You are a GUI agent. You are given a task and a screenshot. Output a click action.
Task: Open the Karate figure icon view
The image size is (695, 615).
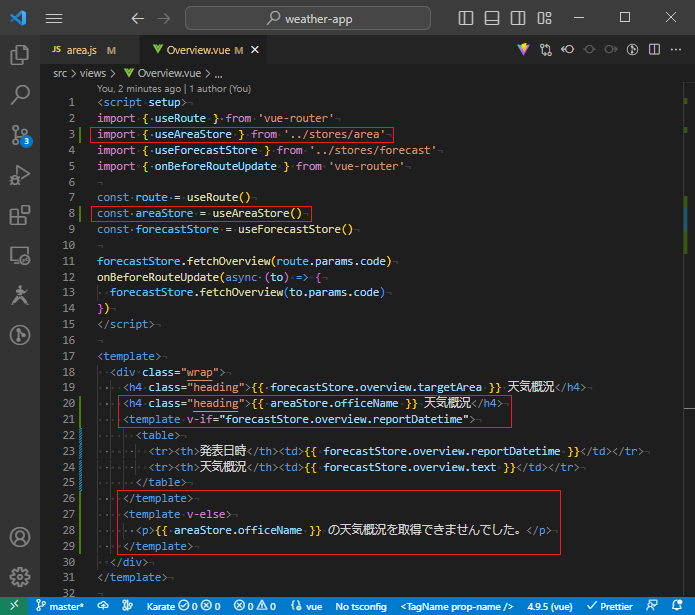click(x=20, y=295)
